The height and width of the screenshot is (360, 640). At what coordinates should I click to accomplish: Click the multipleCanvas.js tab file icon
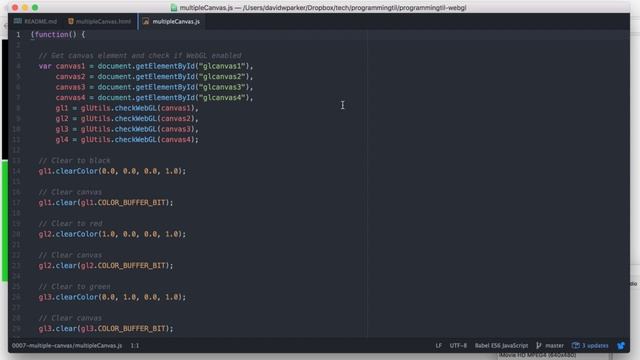[146, 21]
